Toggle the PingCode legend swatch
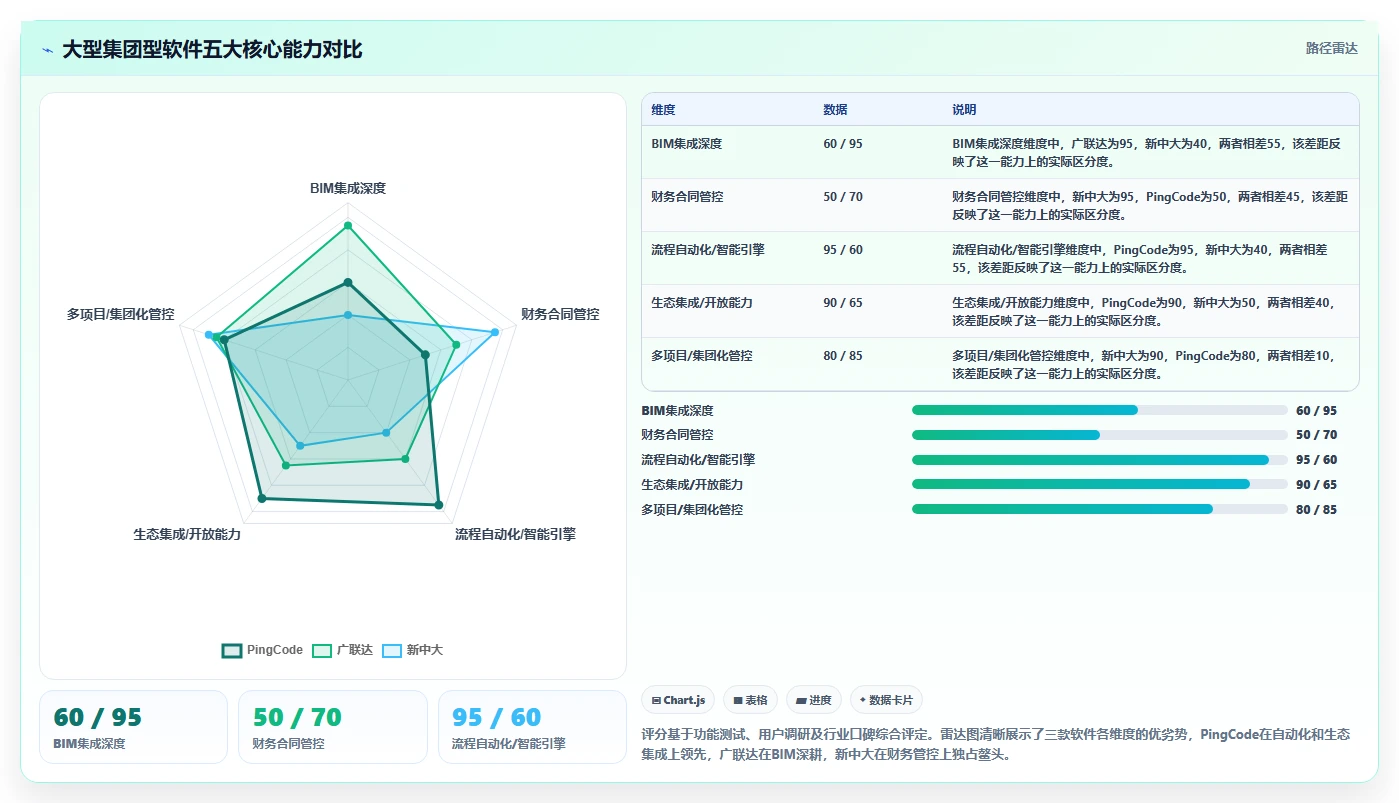This screenshot has height=803, width=1399. click(232, 650)
